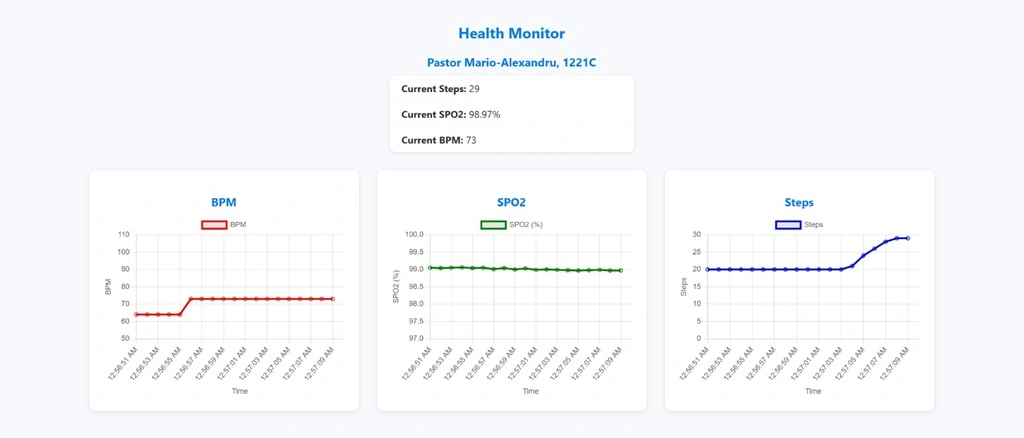Click the Time axis label under SPO2 chart
The width and height of the screenshot is (1024, 438).
click(530, 391)
